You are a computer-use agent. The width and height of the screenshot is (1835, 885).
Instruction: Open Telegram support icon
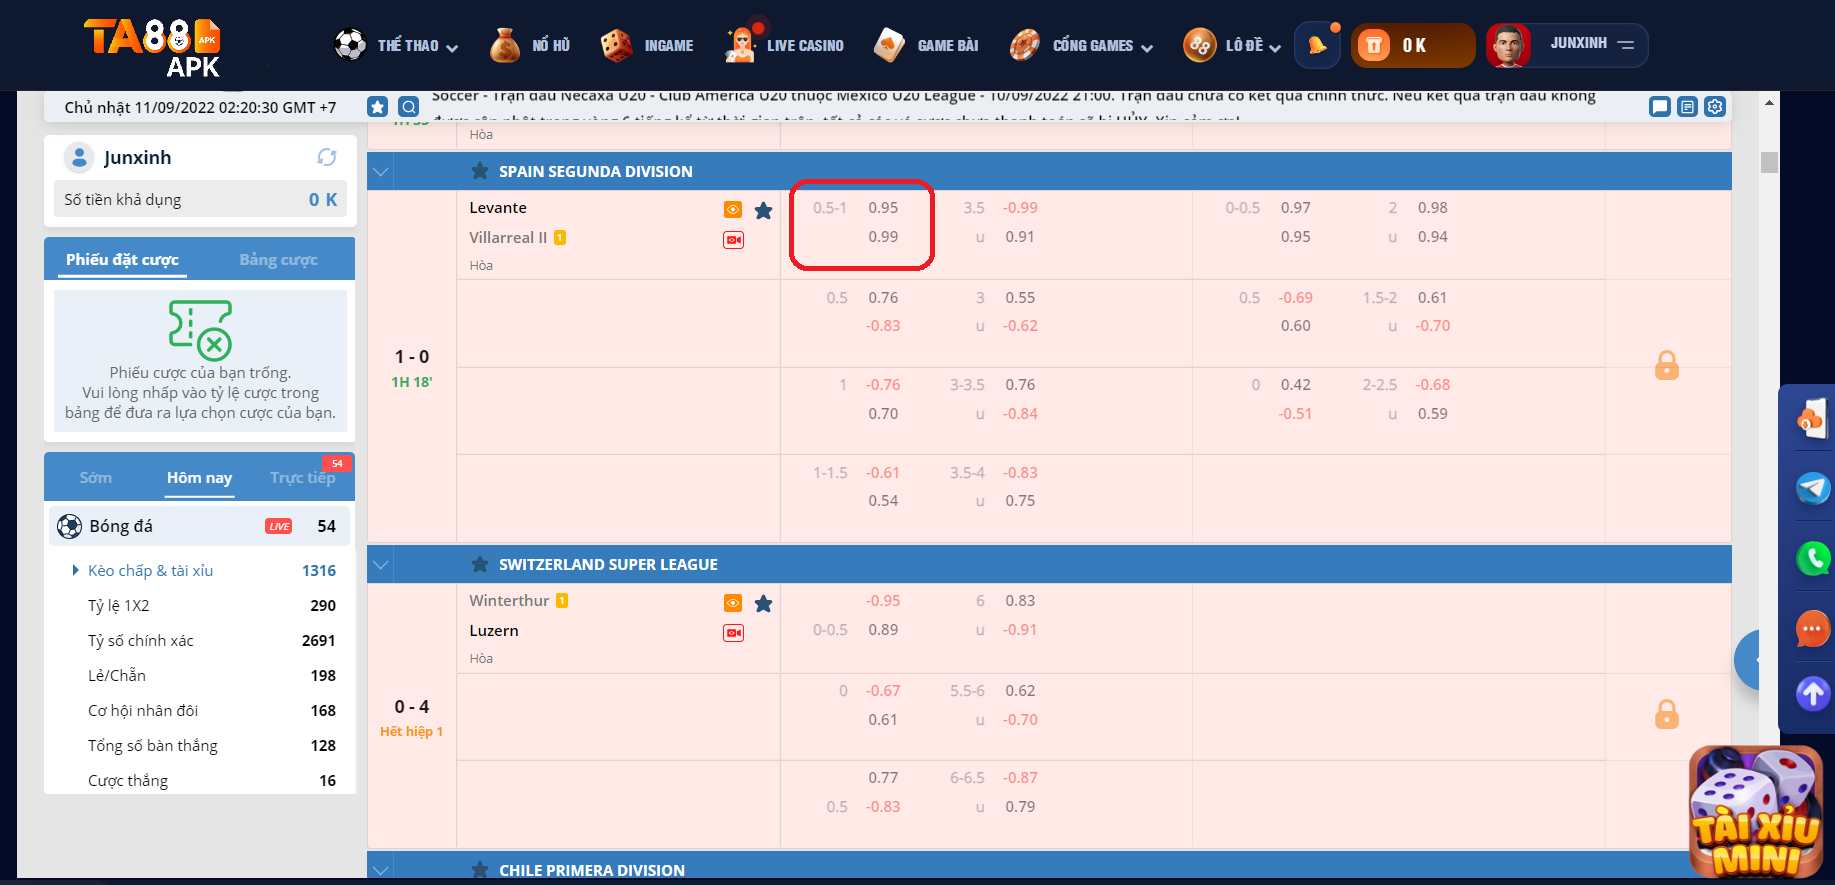[1812, 488]
